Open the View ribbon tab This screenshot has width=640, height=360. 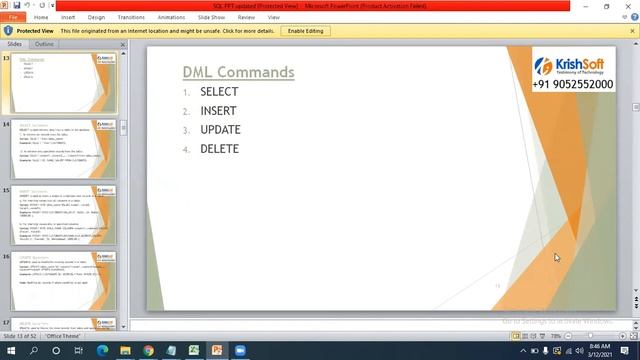[273, 17]
